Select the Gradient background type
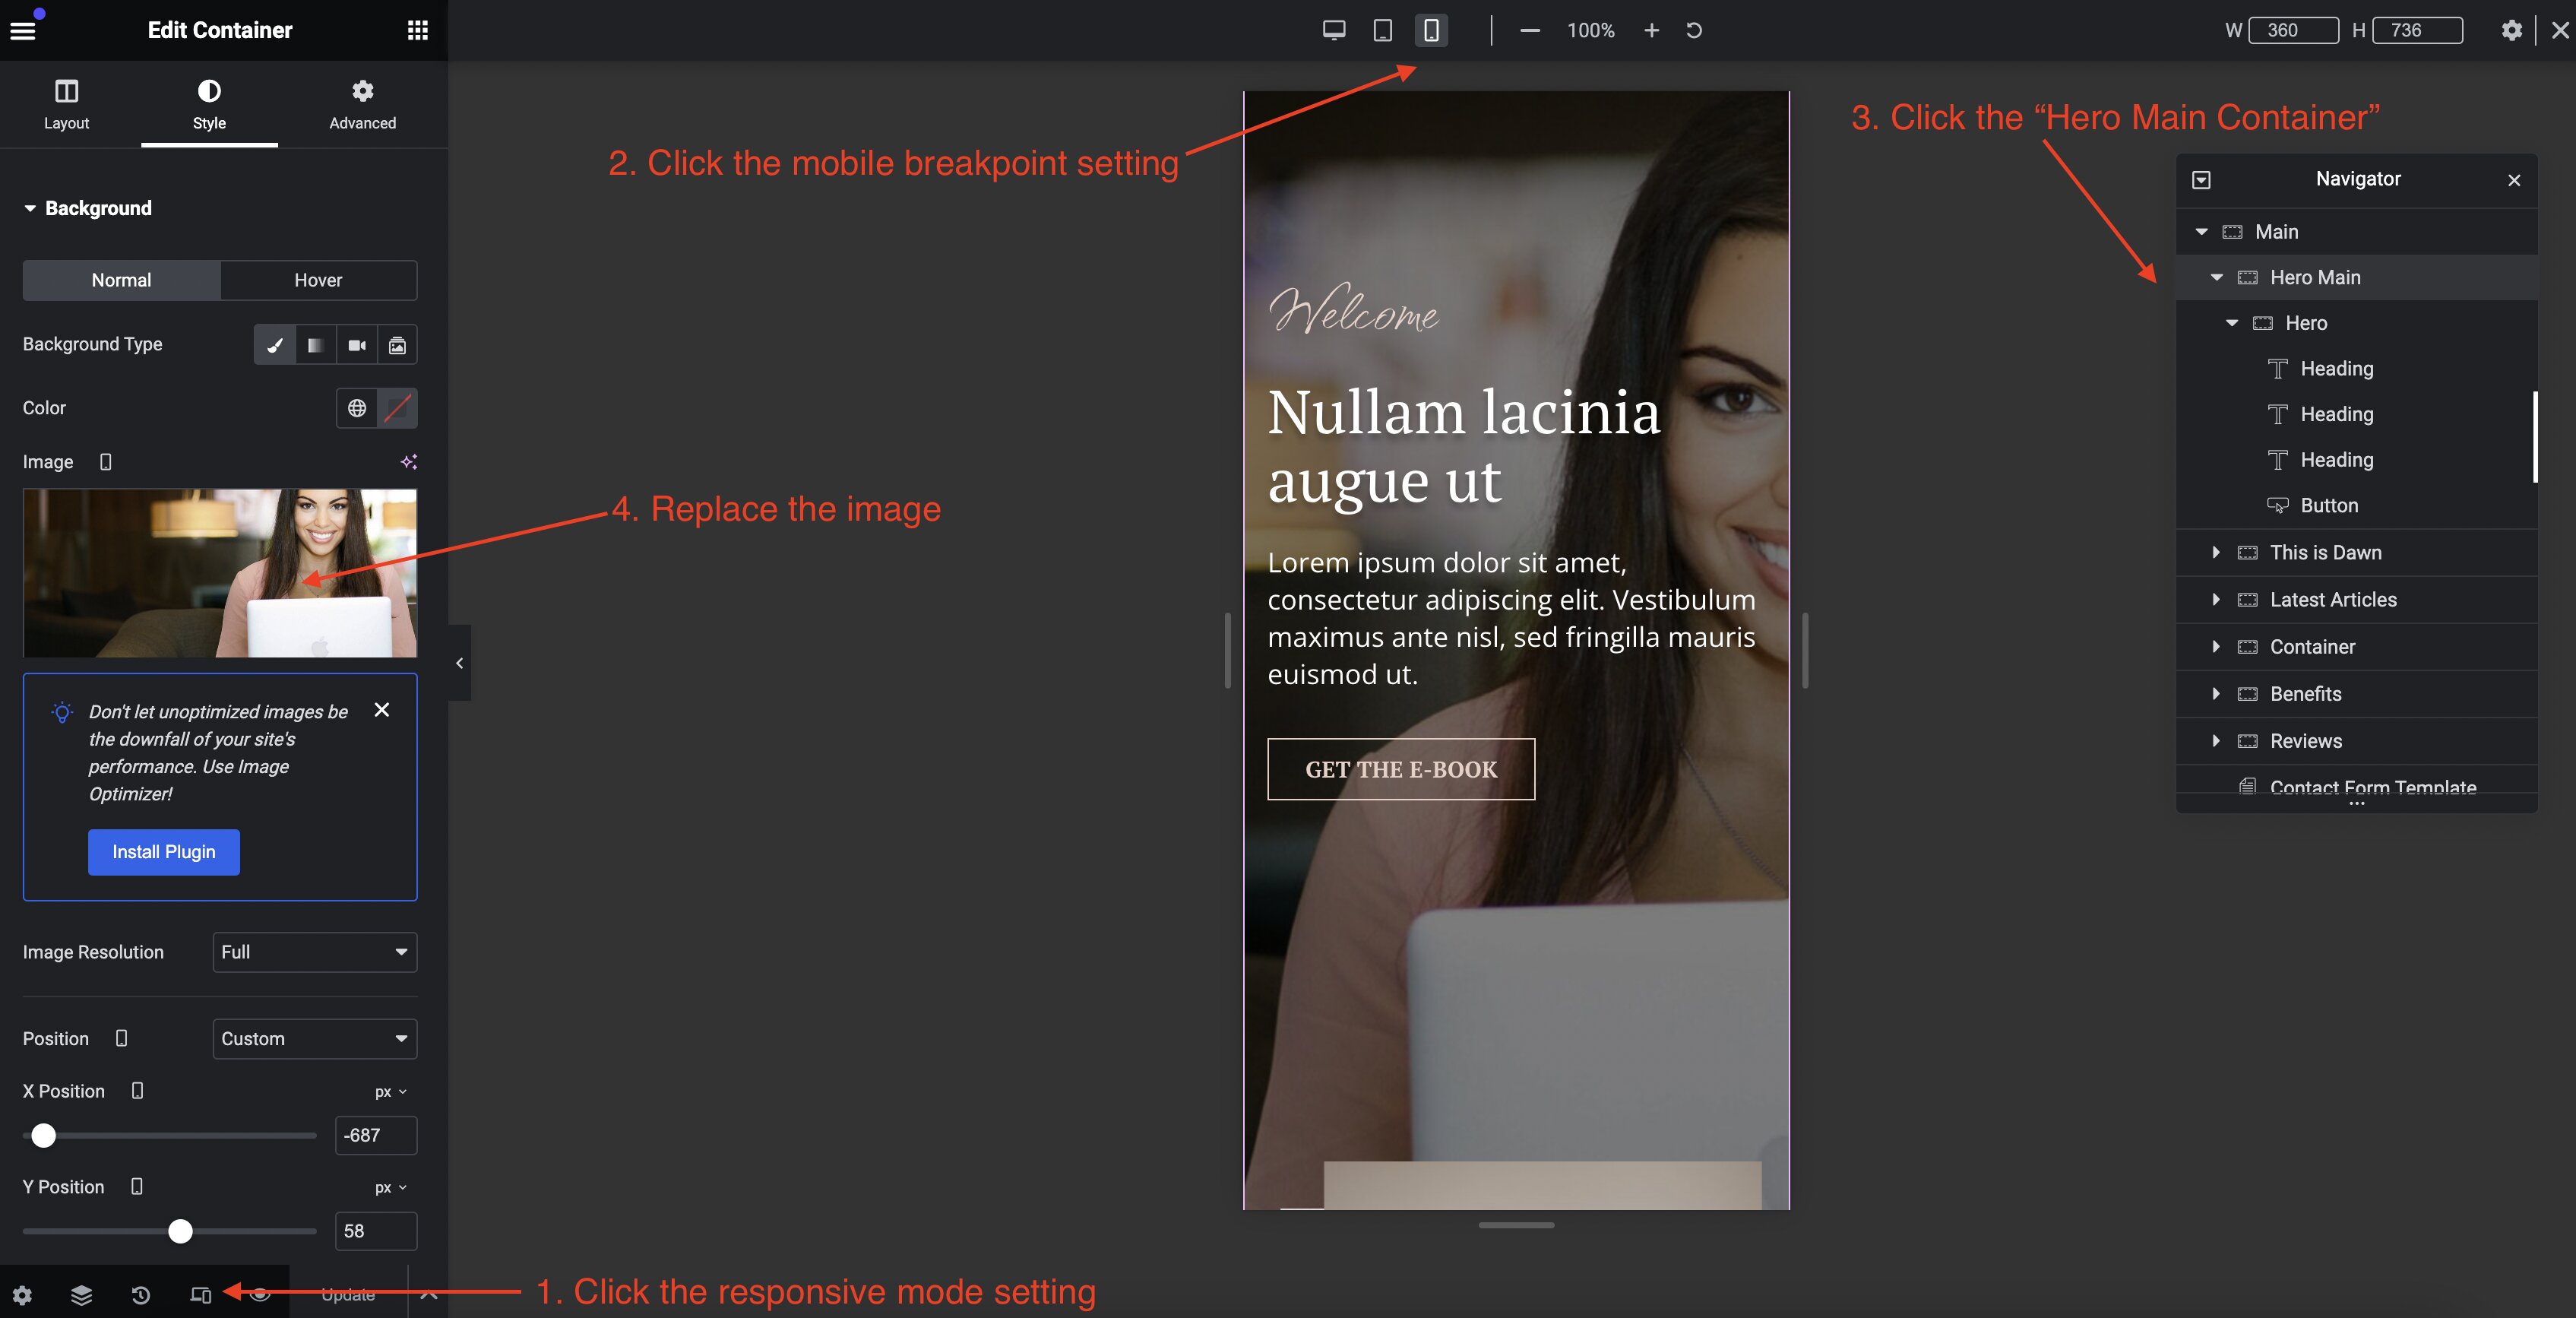This screenshot has width=2576, height=1318. tap(315, 345)
